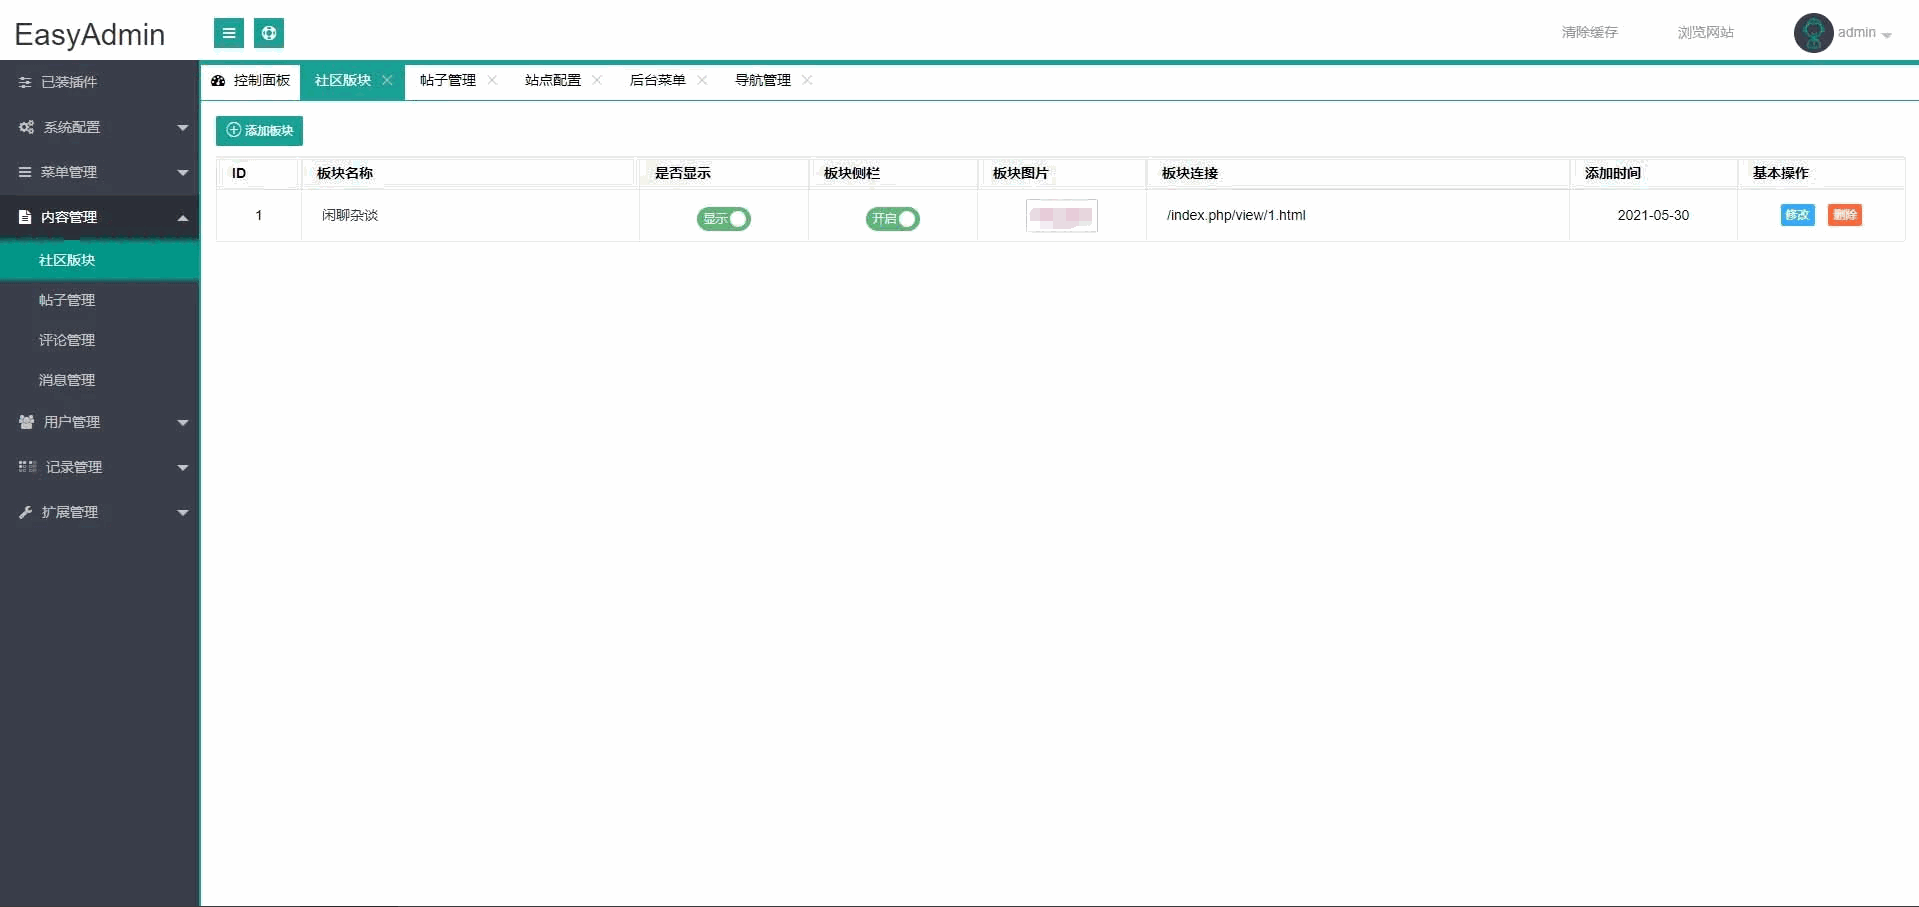Close the 后台菜单 tab
This screenshot has height=907, width=1919.
tap(702, 80)
